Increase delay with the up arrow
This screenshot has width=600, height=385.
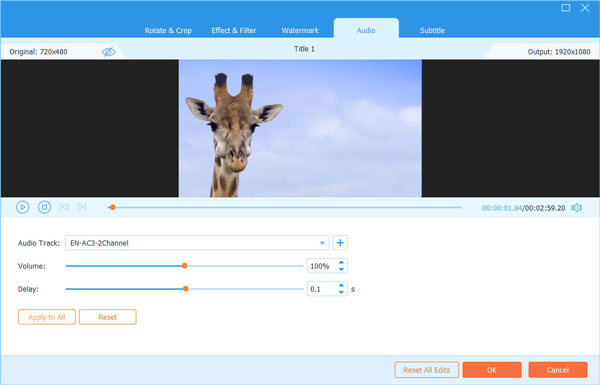[341, 285]
